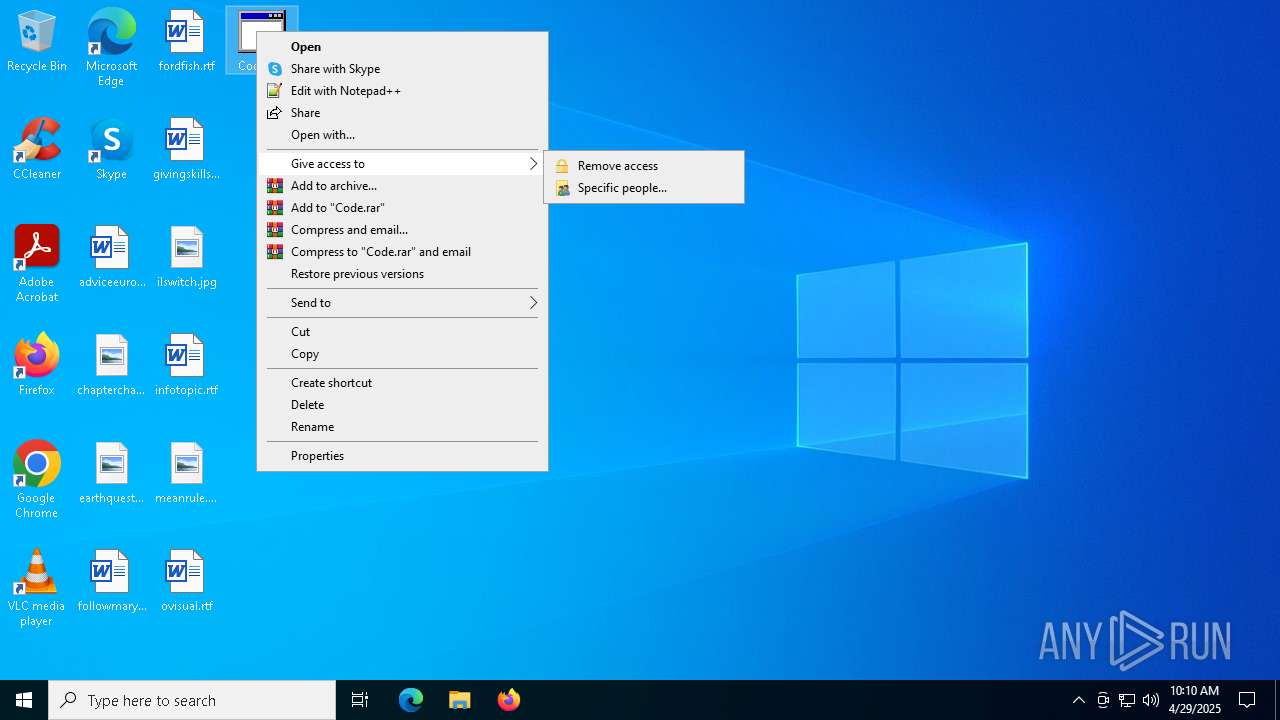
Task: Click the Windows Start button
Action: tap(24, 700)
